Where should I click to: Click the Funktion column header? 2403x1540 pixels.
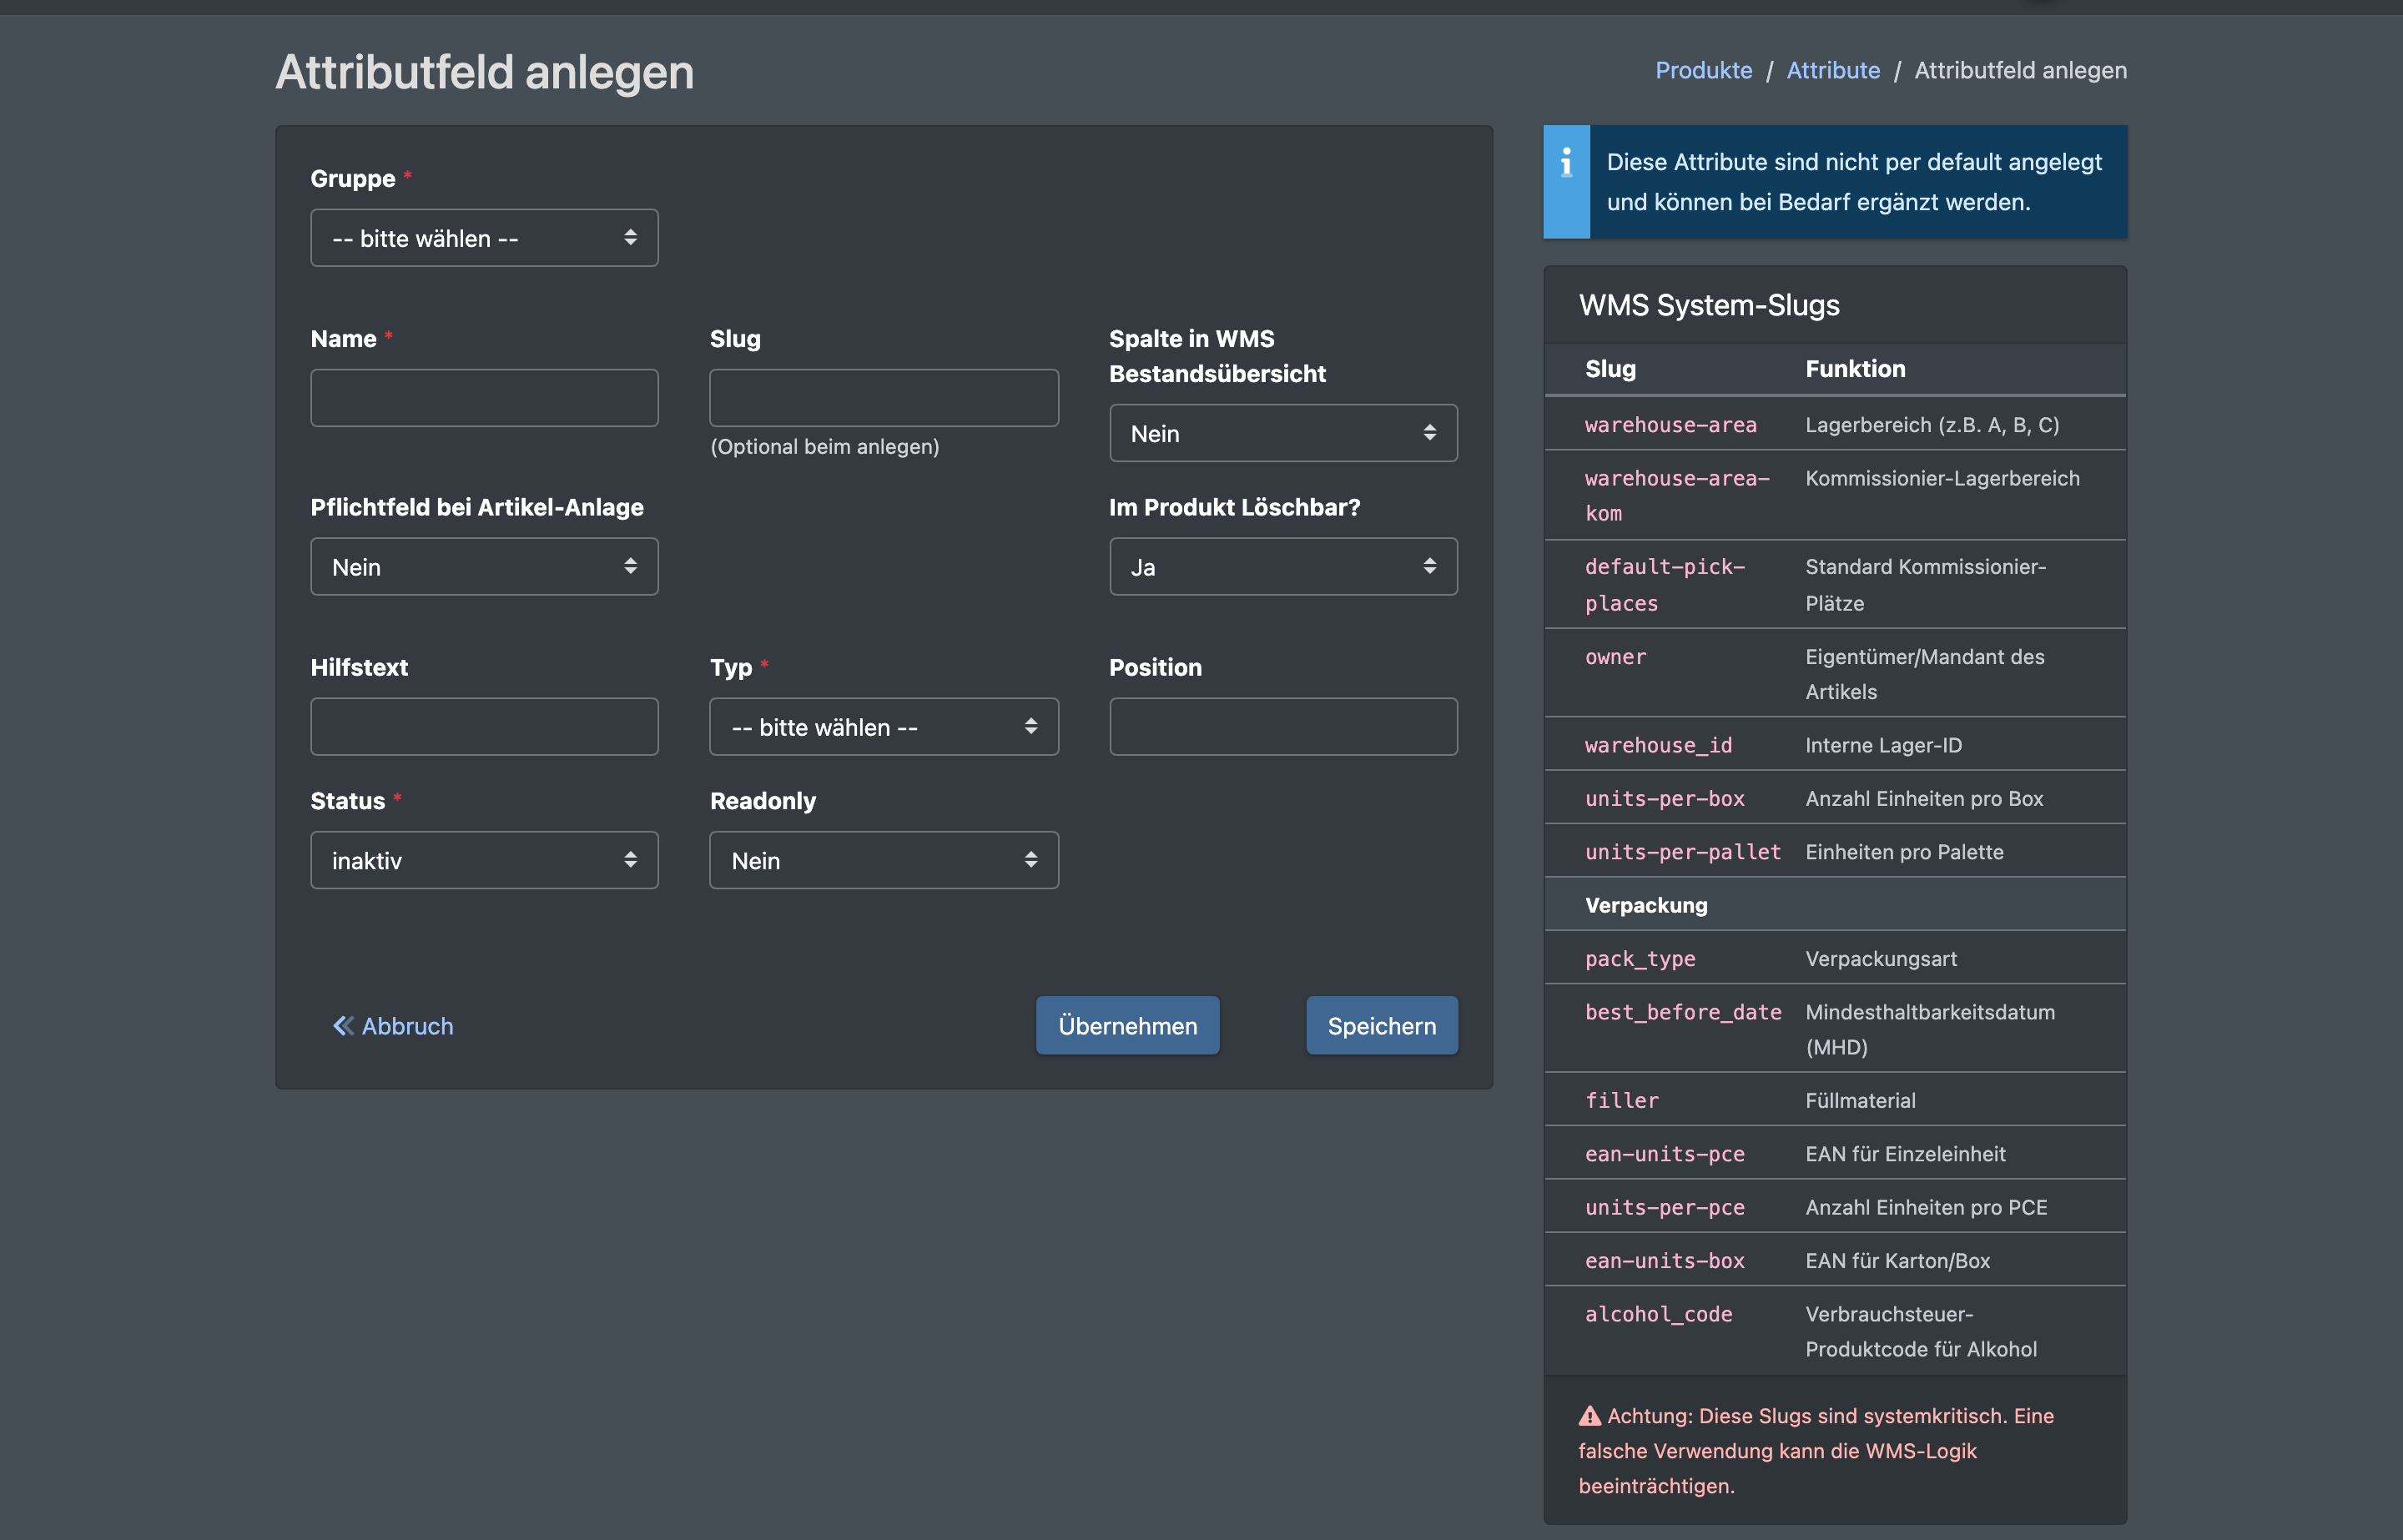(1855, 369)
